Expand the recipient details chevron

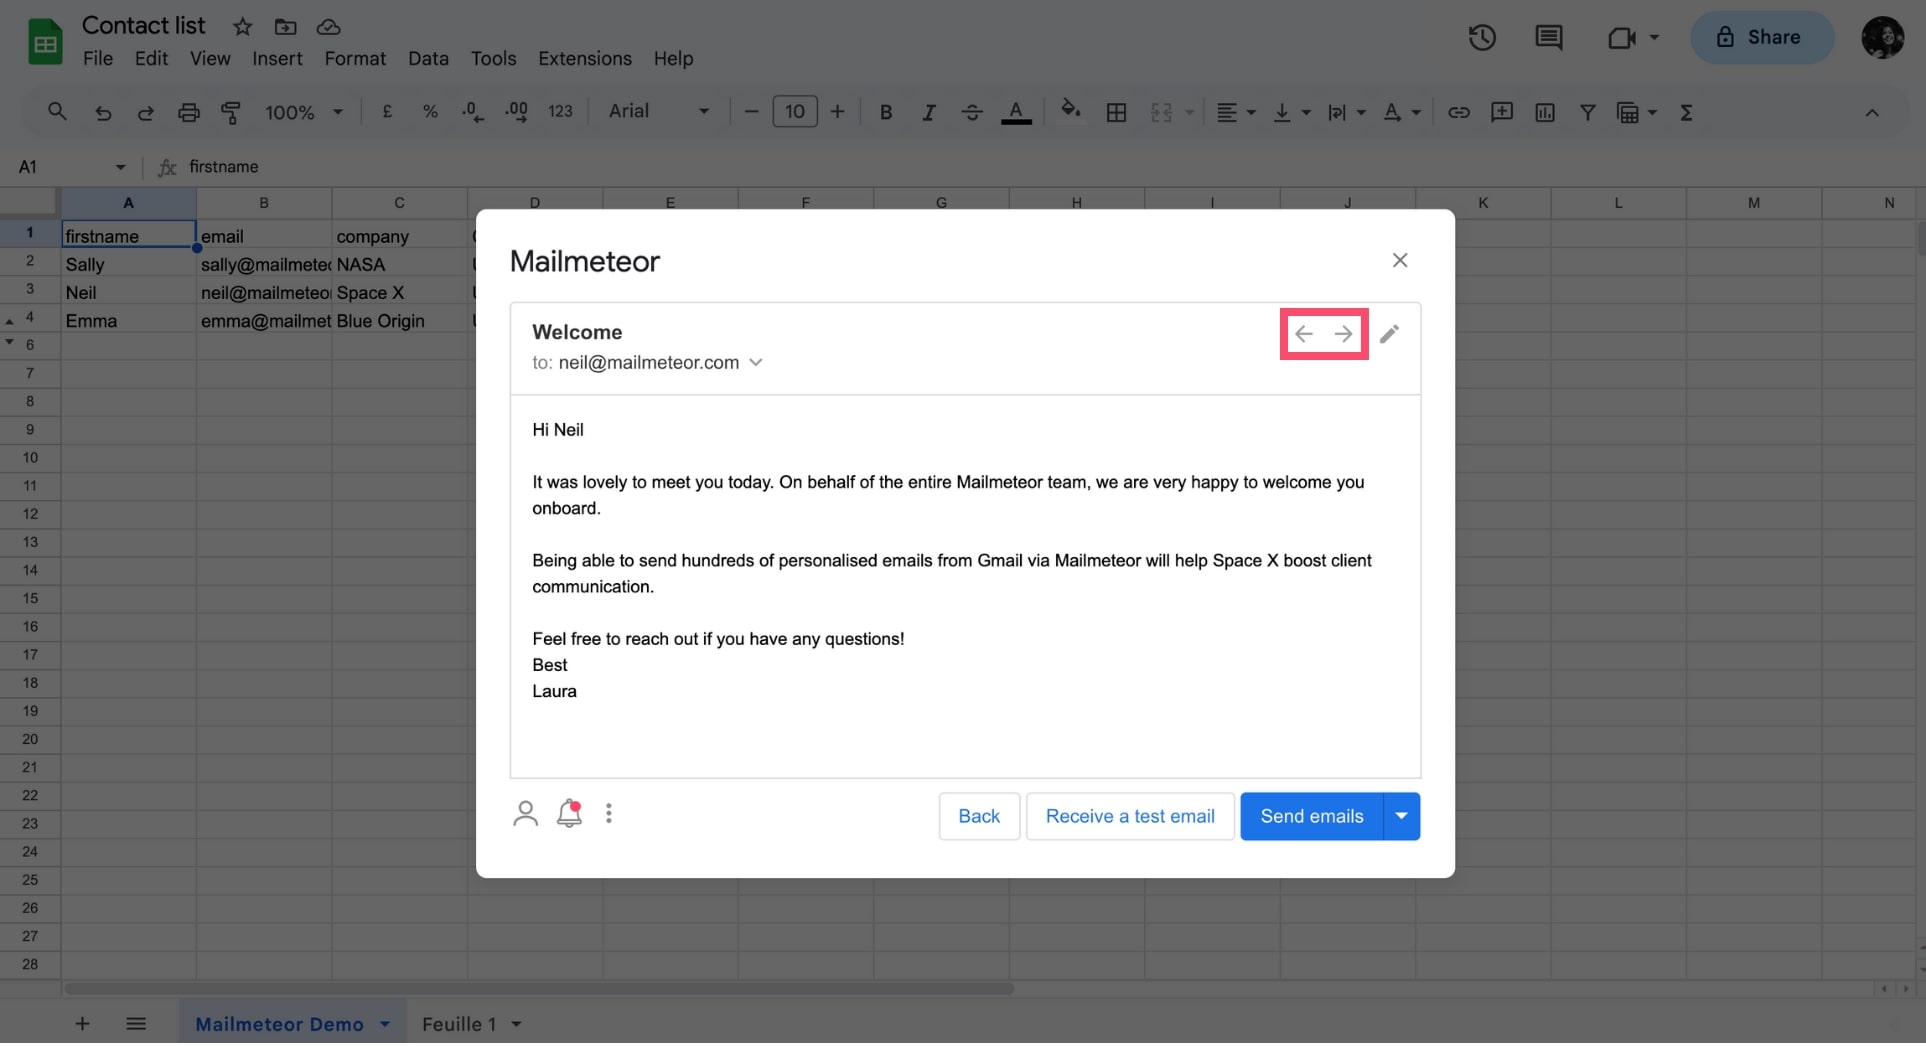756,363
